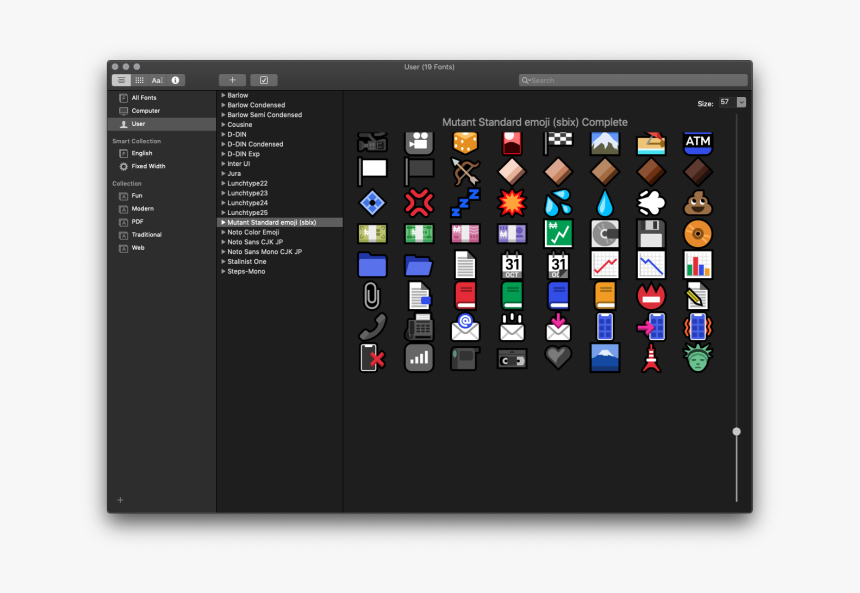Image resolution: width=860 pixels, height=593 pixels.
Task: Click the e-mail envelope with @ emoji
Action: tap(465, 327)
